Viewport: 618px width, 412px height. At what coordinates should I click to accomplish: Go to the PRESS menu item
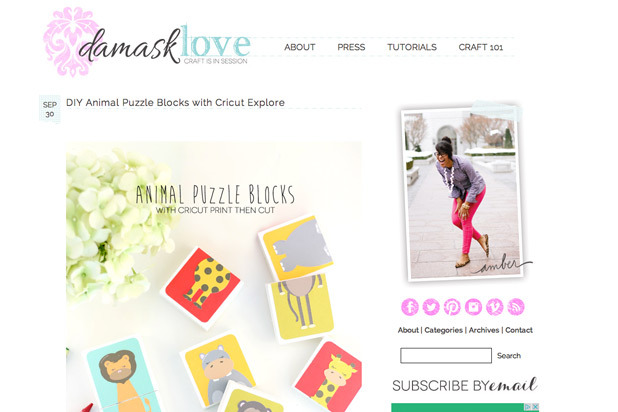351,47
